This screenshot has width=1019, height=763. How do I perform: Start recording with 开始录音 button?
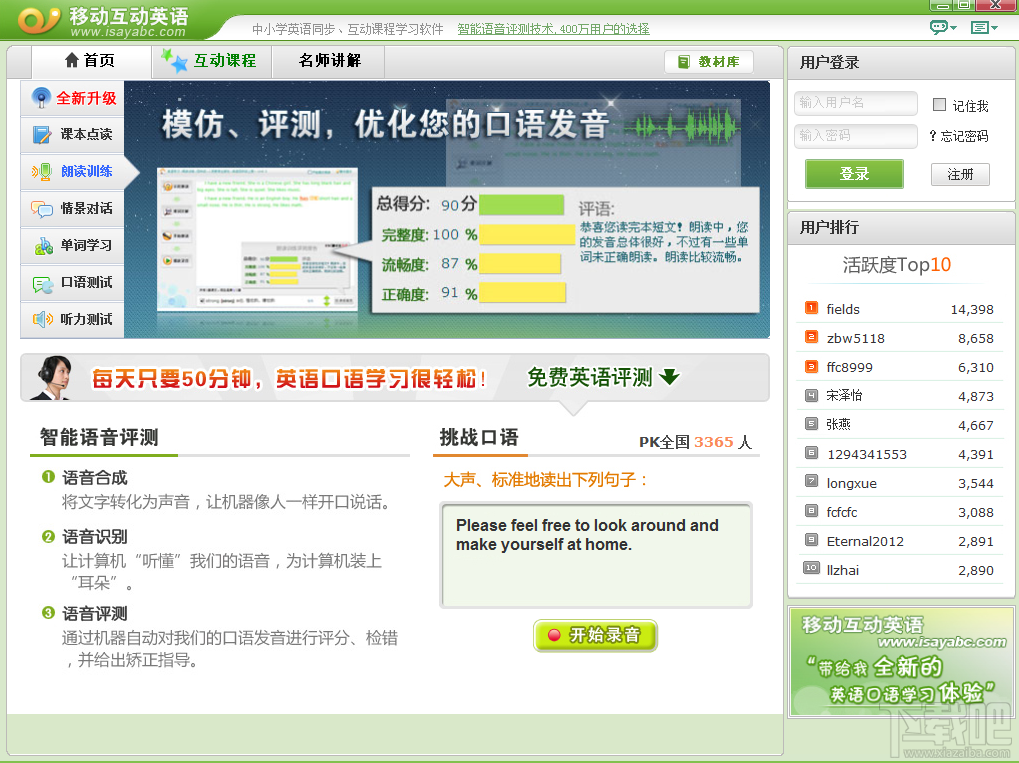pyautogui.click(x=595, y=636)
